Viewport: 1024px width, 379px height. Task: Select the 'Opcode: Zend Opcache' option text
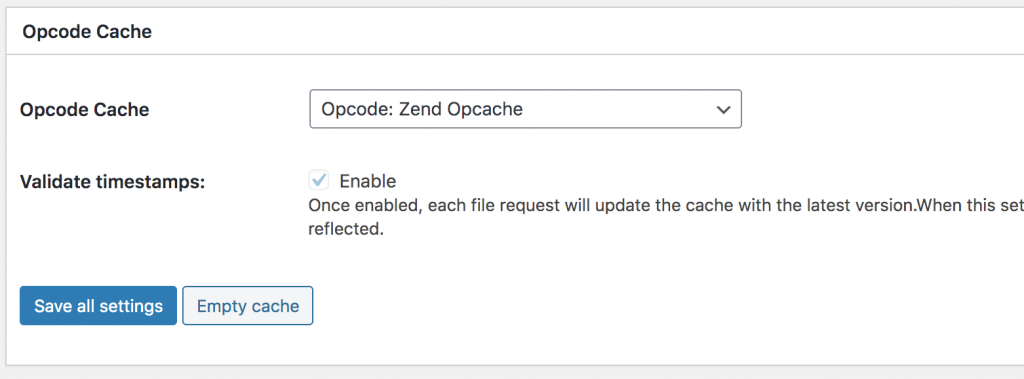pos(422,109)
